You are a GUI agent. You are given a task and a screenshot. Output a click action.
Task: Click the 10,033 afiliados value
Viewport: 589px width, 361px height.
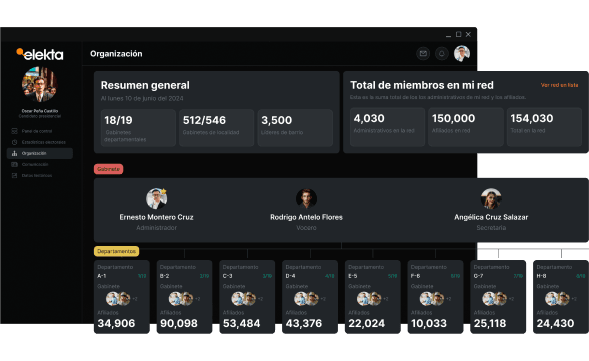coord(429,323)
